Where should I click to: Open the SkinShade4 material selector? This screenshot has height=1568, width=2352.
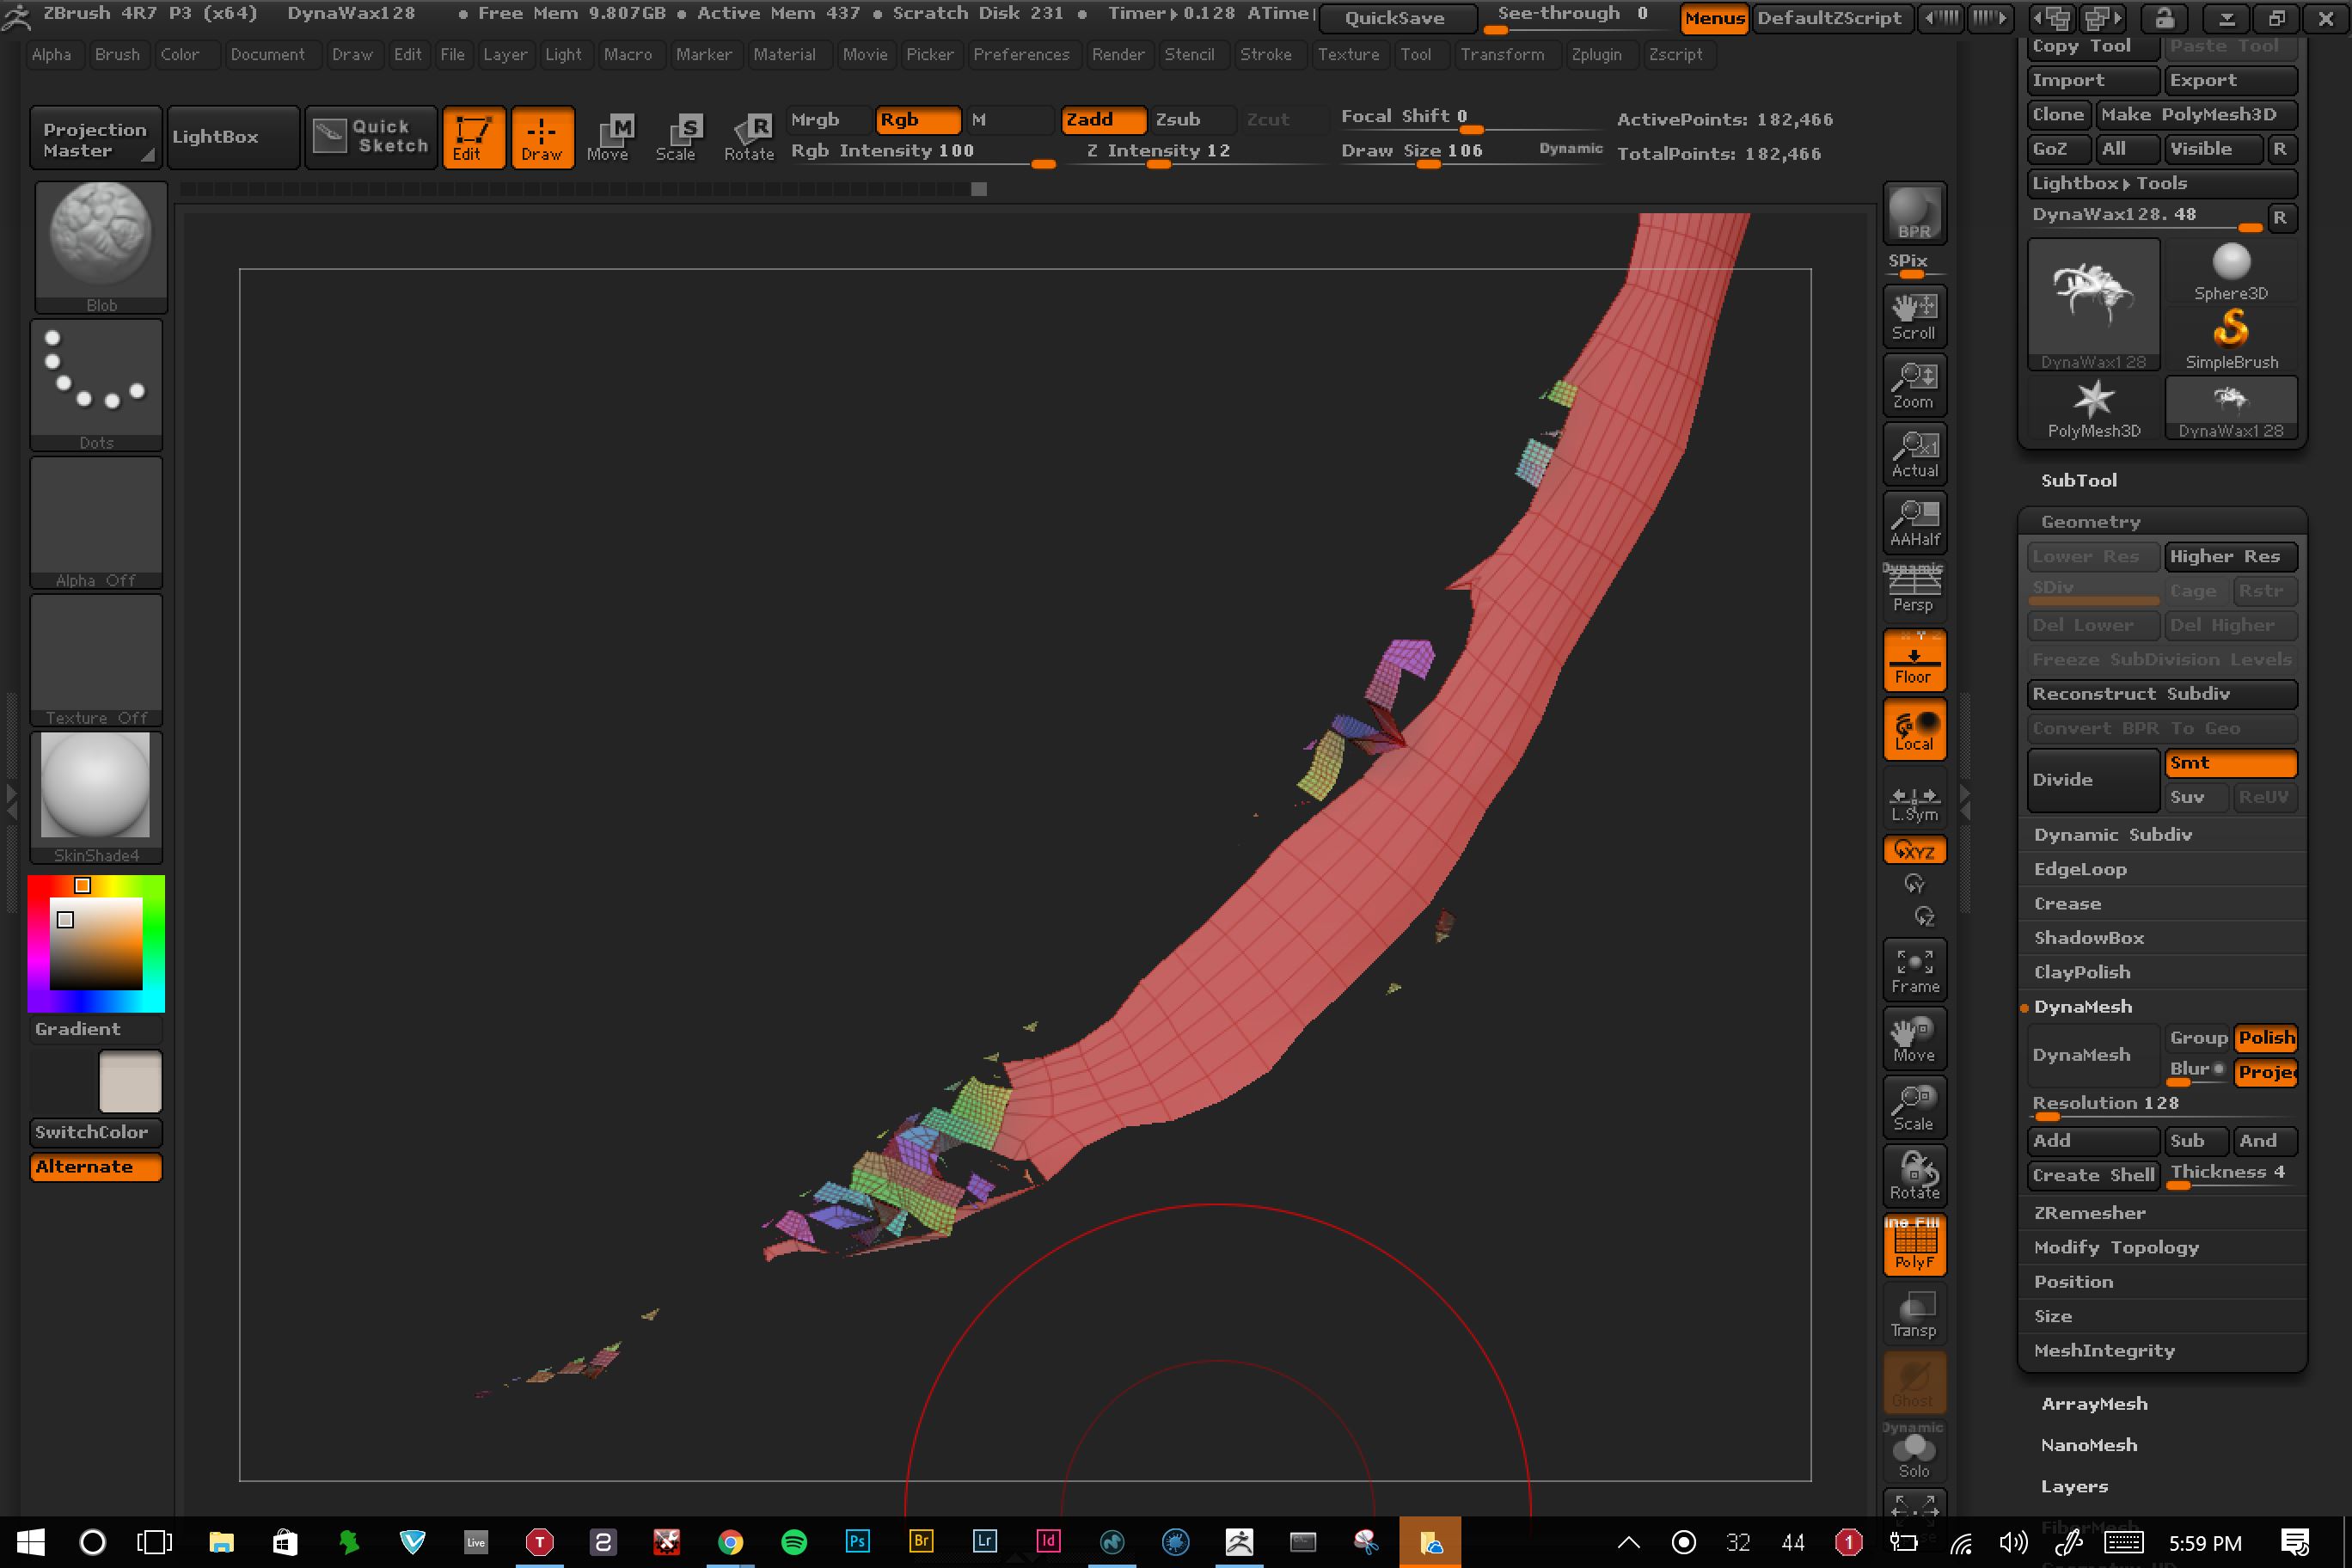pyautogui.click(x=96, y=797)
